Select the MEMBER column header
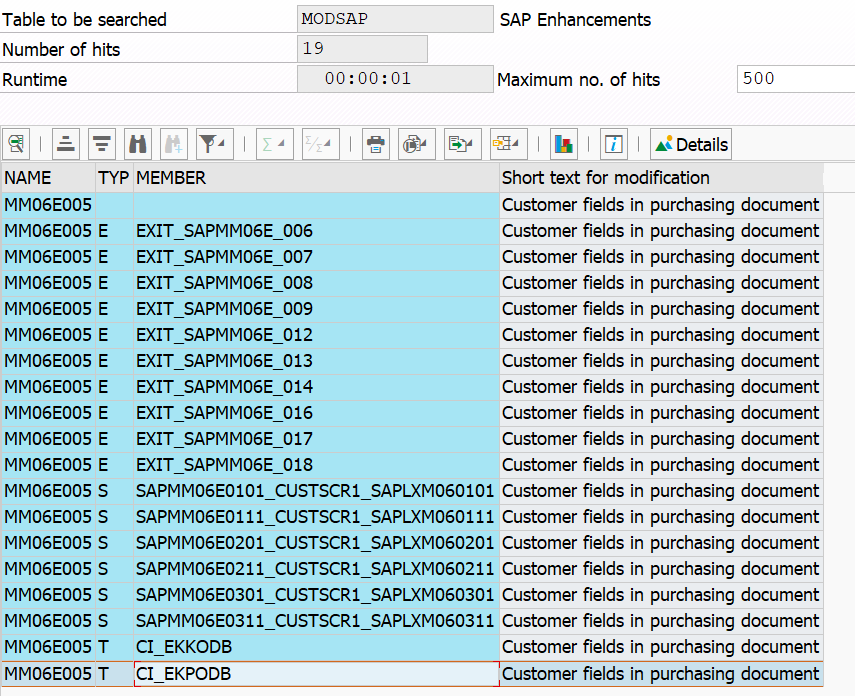The height and width of the screenshot is (696, 855). 316,178
